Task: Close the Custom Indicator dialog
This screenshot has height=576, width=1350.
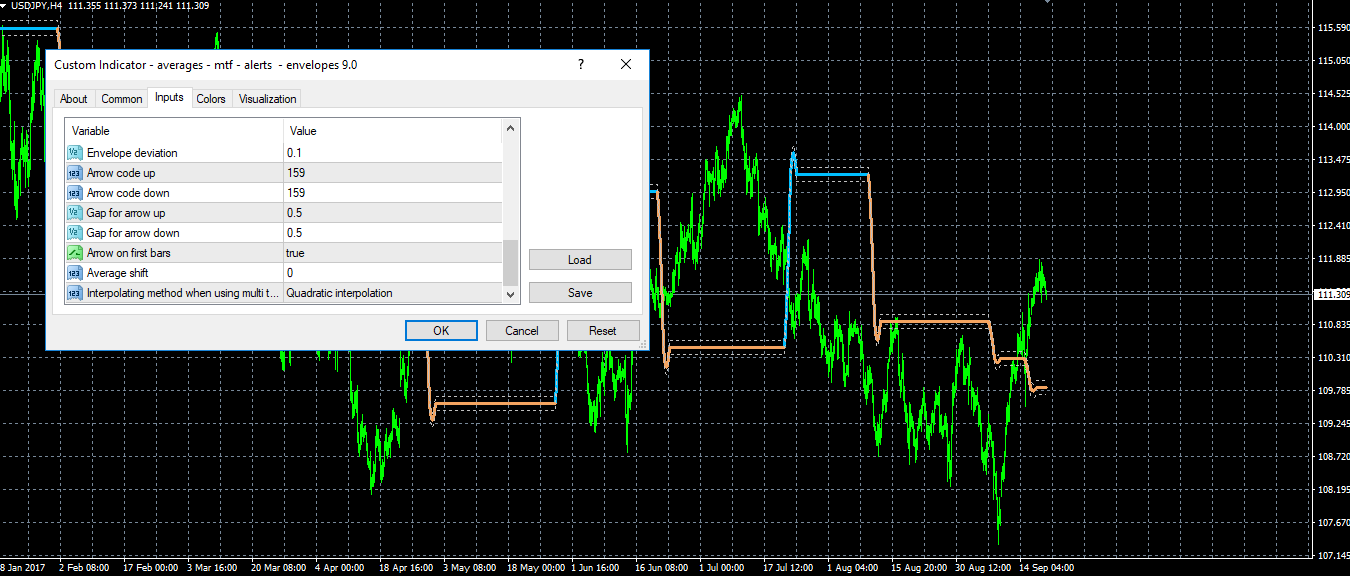Action: 626,65
